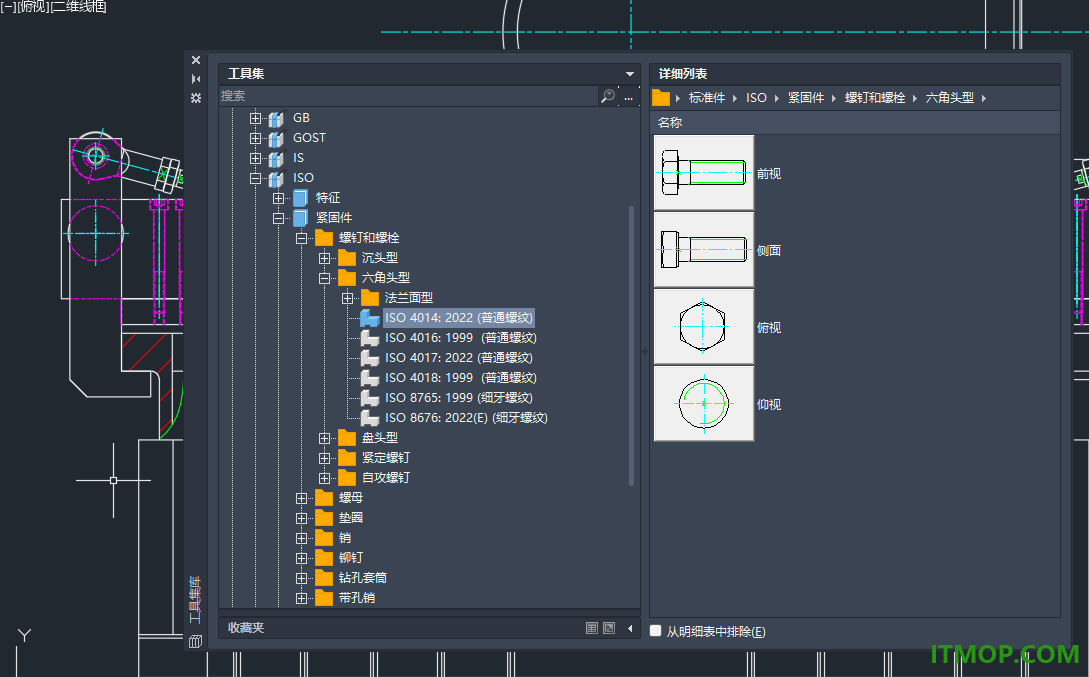Select the 带孔销 folder

(356, 598)
